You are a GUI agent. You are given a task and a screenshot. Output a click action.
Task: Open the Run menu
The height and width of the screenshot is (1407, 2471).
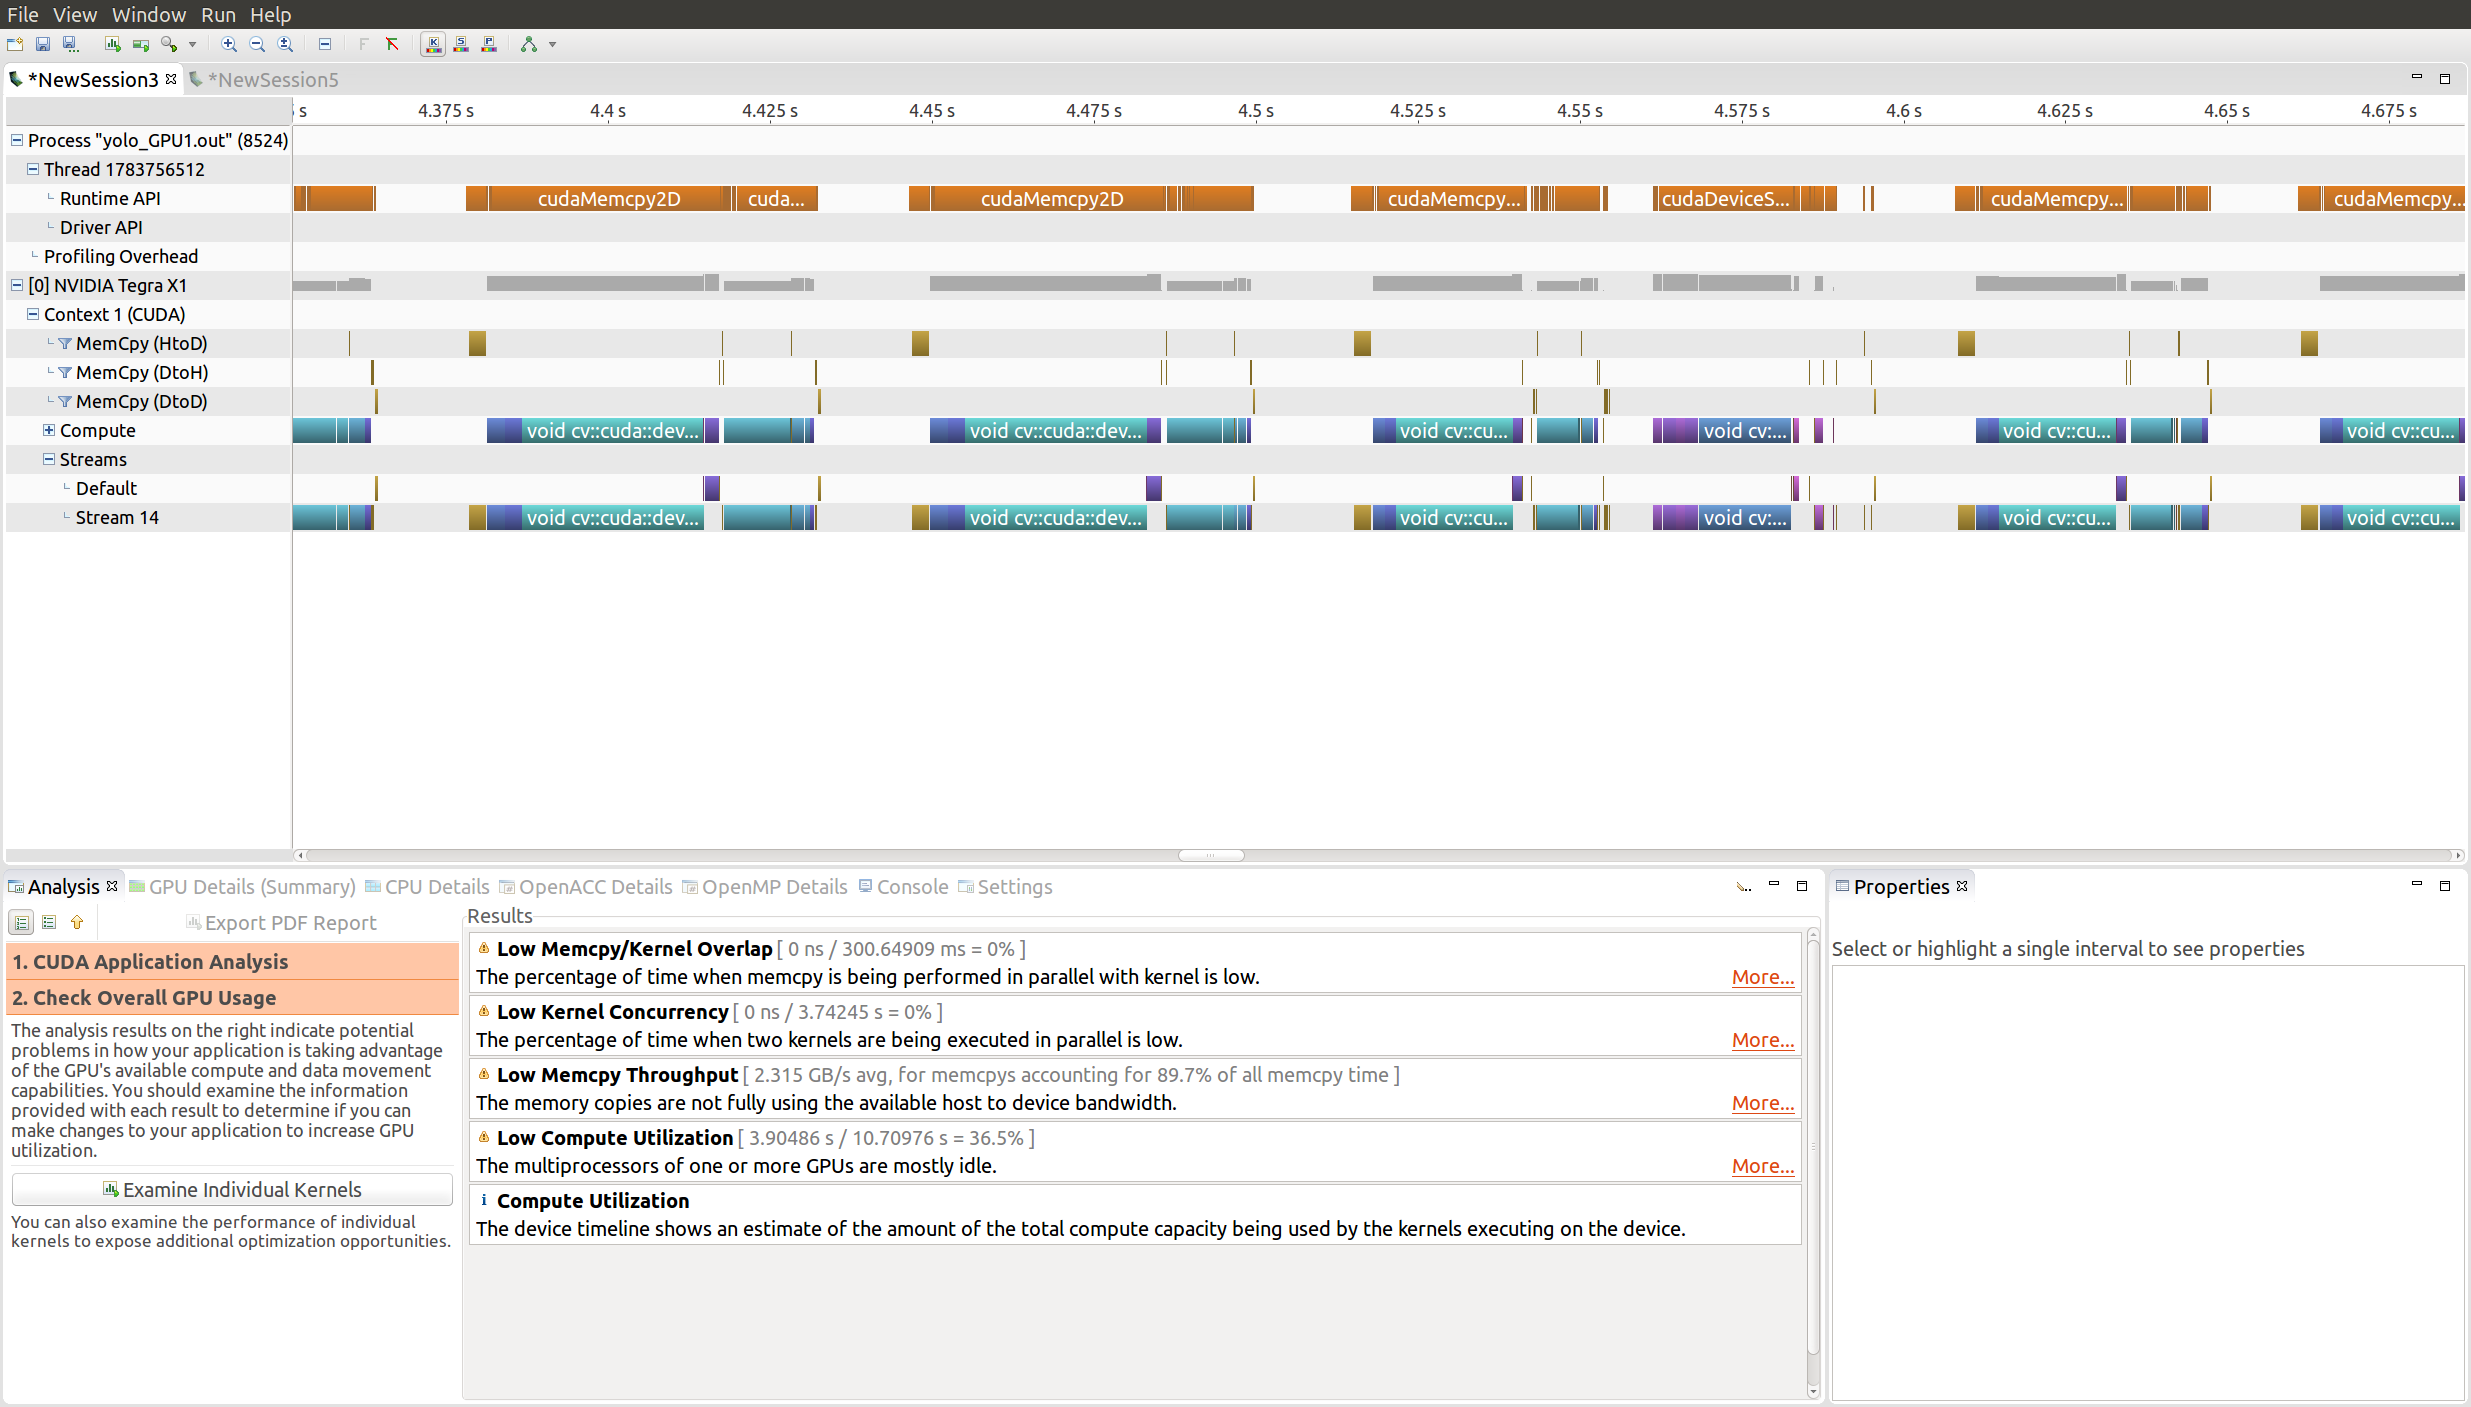coord(218,14)
